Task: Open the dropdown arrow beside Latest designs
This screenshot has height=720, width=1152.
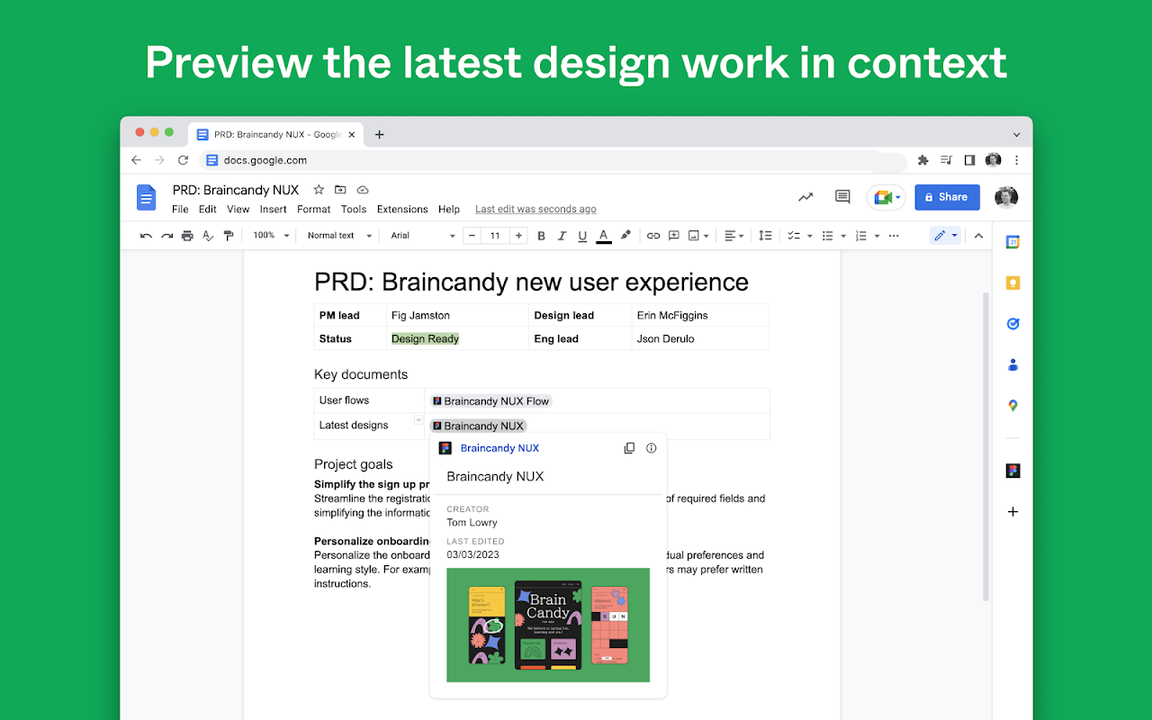Action: (x=418, y=420)
